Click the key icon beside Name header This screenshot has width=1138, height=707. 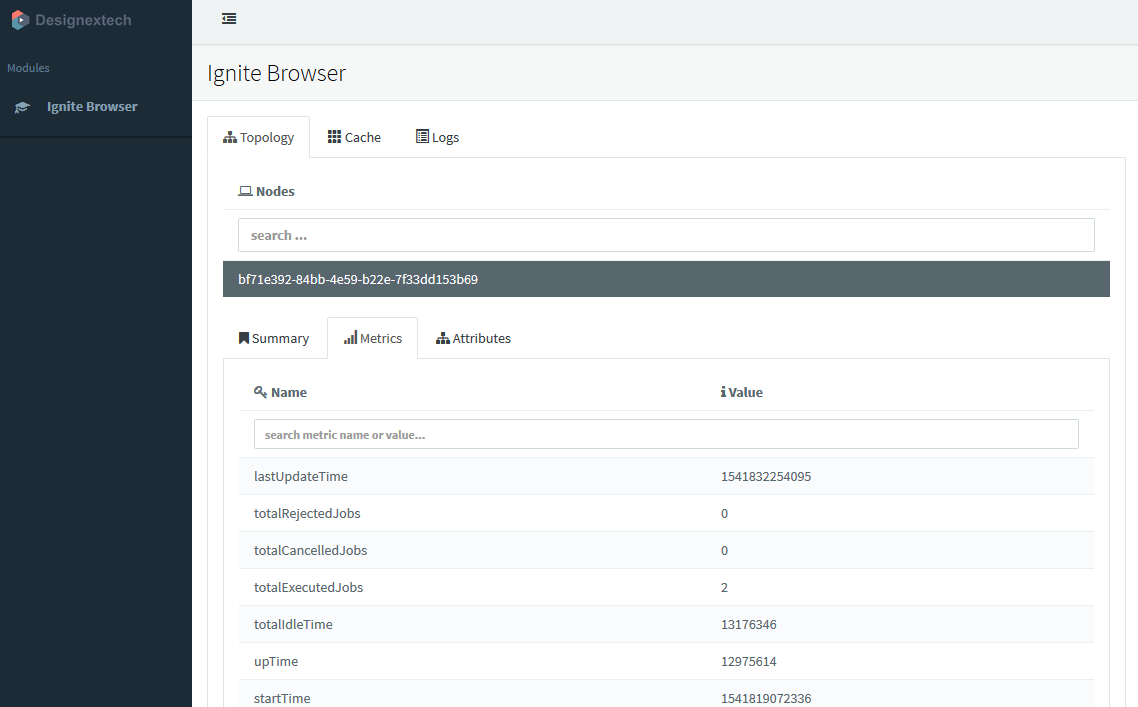coord(261,392)
